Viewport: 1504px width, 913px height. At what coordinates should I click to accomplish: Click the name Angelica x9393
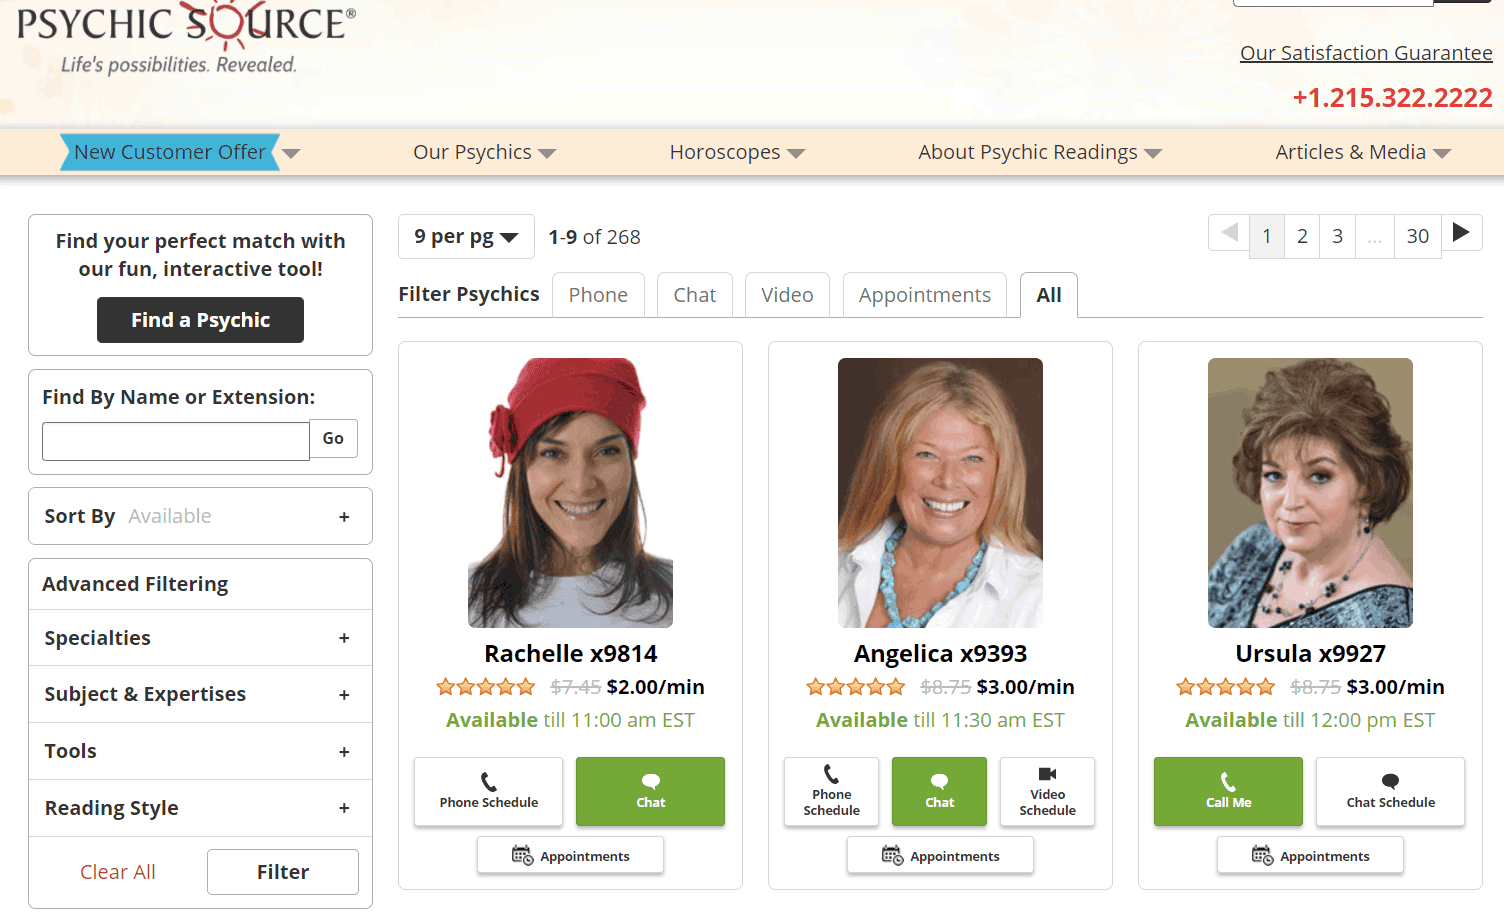[940, 654]
